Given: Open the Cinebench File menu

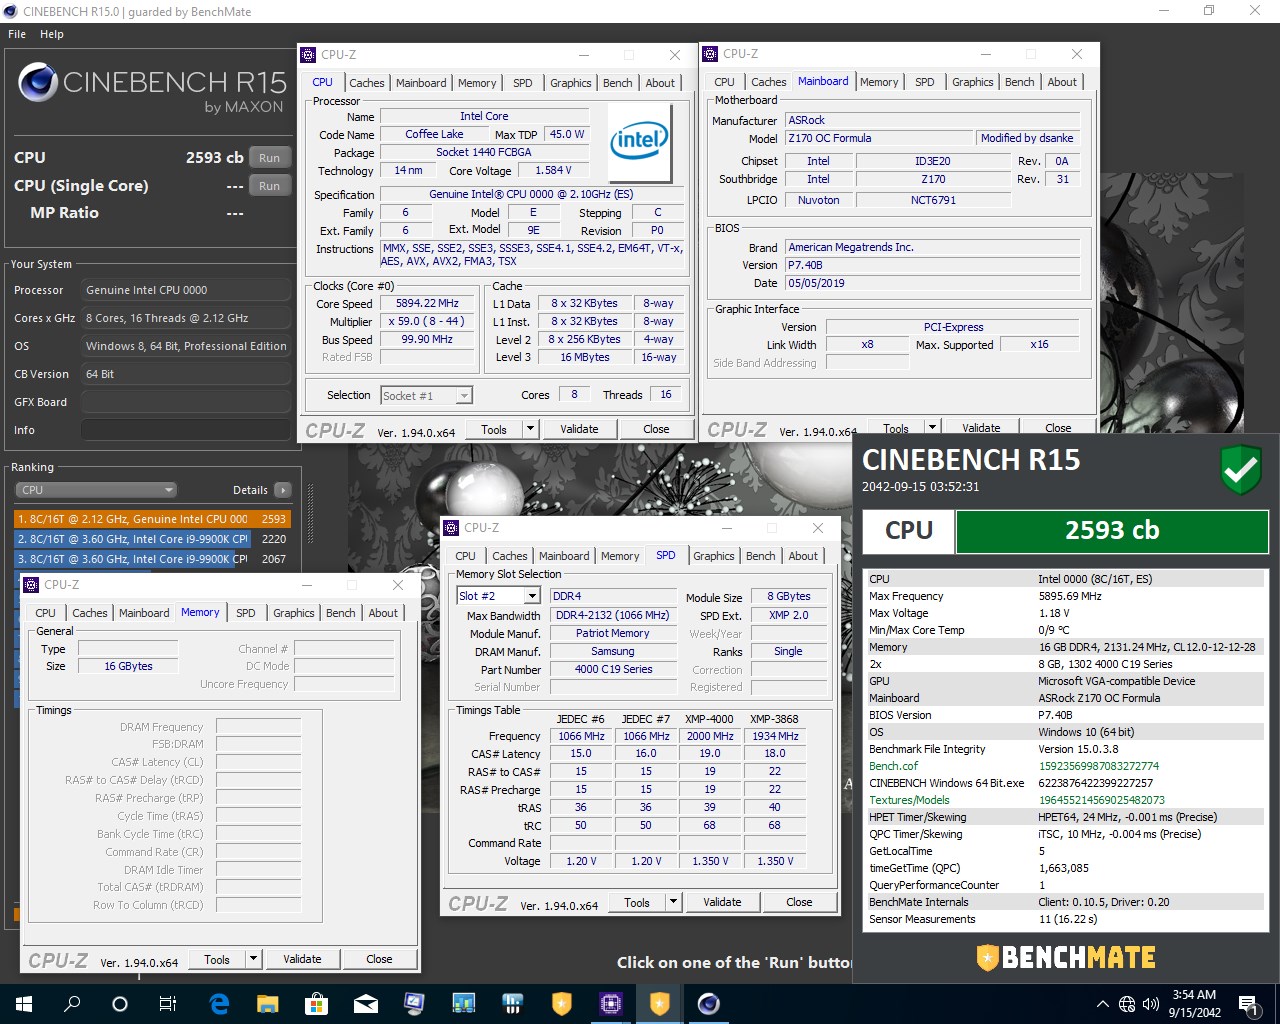Looking at the screenshot, I should click(x=17, y=34).
